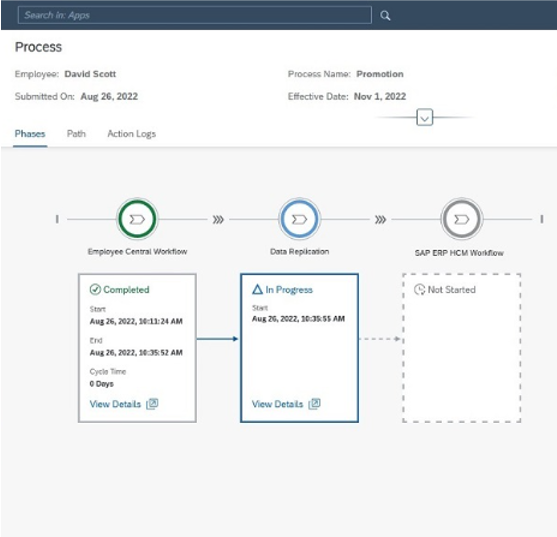Image resolution: width=557 pixels, height=537 pixels.
Task: Click chevrons between Employee Central and Data Replication
Action: tap(218, 220)
